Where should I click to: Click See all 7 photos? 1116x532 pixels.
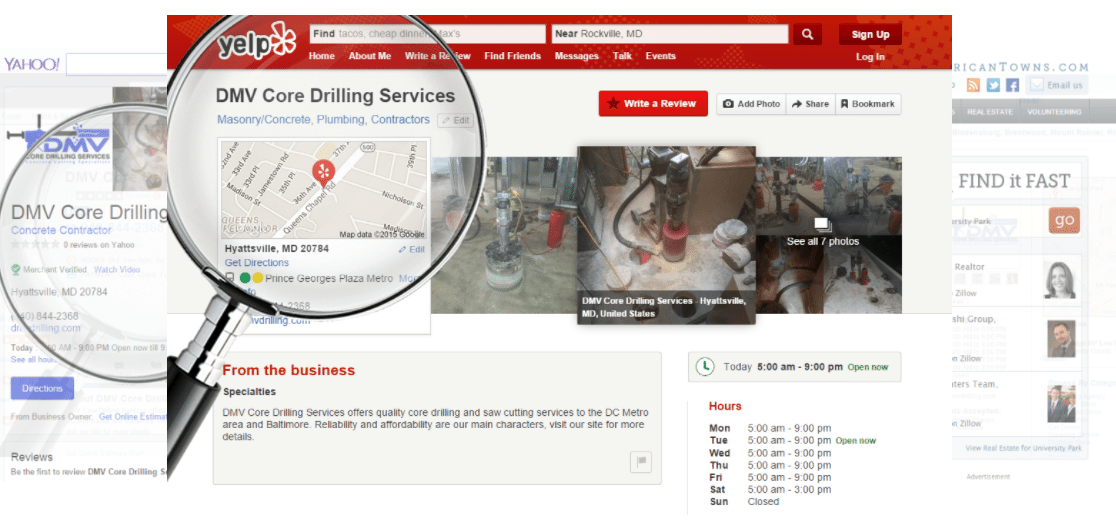pos(823,241)
